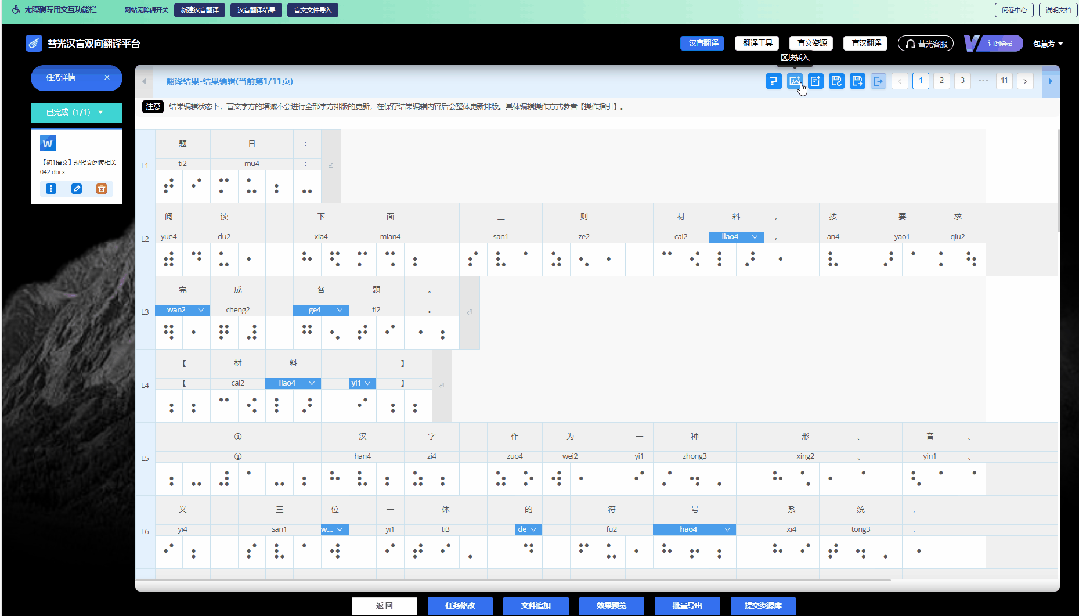Click the orange trash delete icon on task card

pos(101,188)
